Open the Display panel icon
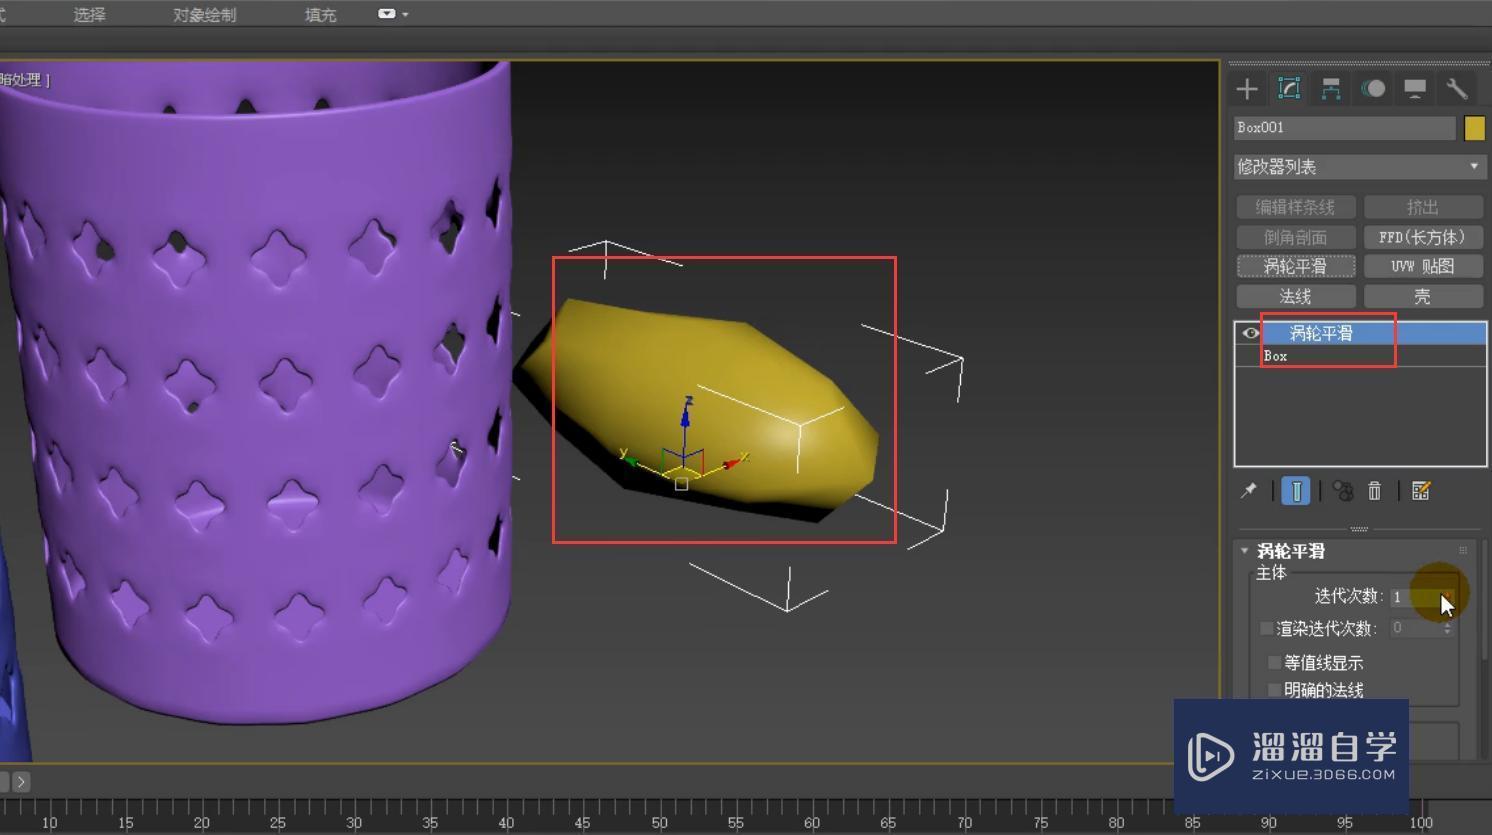The width and height of the screenshot is (1492, 835). (x=1415, y=89)
